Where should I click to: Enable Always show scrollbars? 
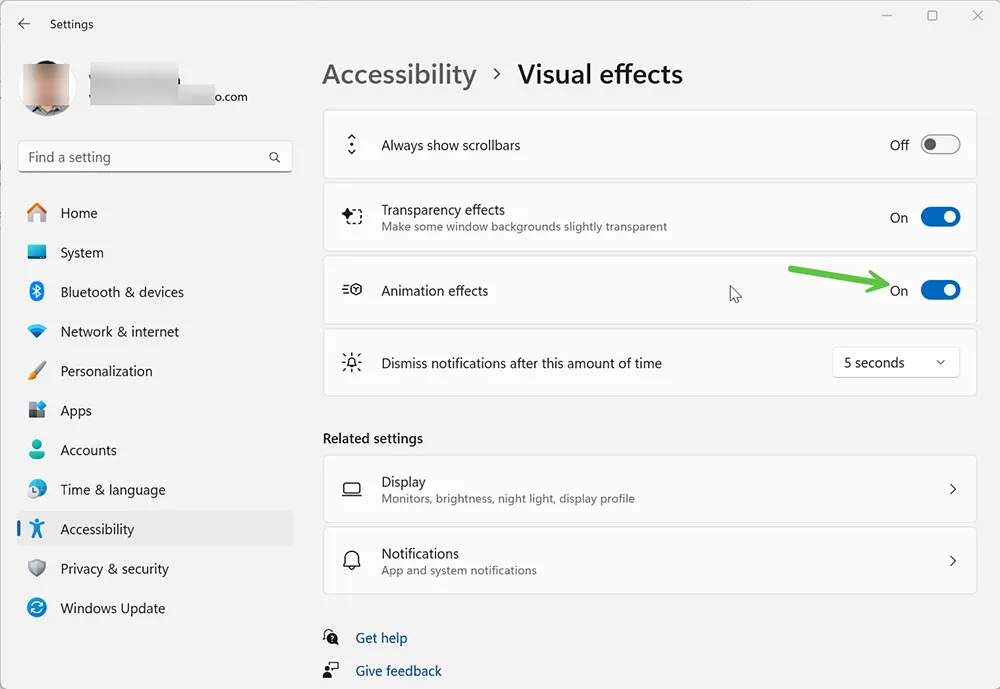(x=940, y=144)
